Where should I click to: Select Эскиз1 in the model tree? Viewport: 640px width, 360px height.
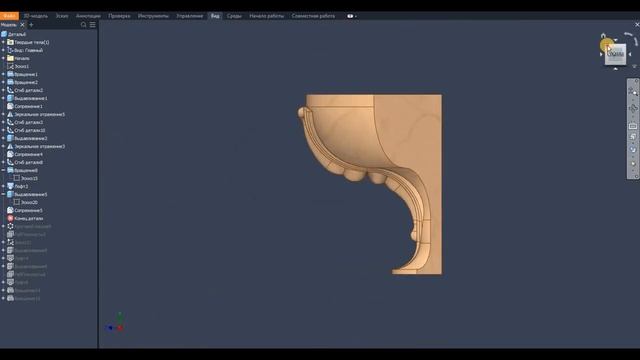21,66
